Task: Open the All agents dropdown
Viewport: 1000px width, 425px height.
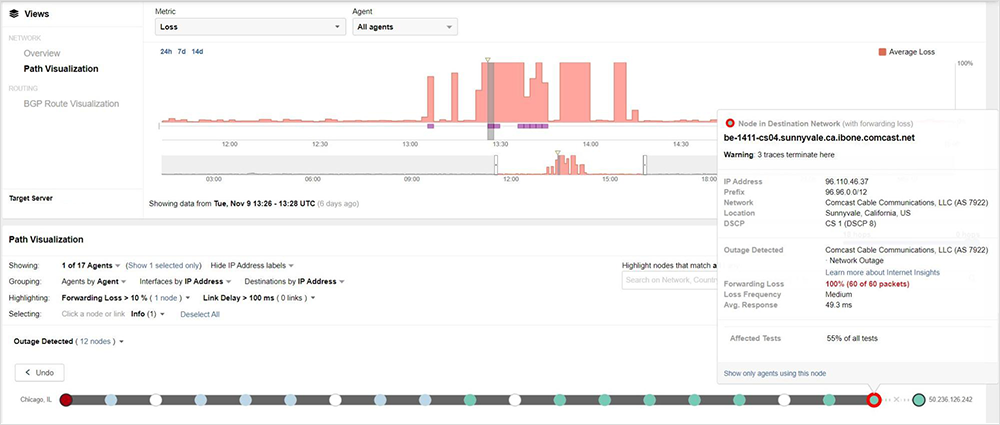Action: click(x=405, y=27)
